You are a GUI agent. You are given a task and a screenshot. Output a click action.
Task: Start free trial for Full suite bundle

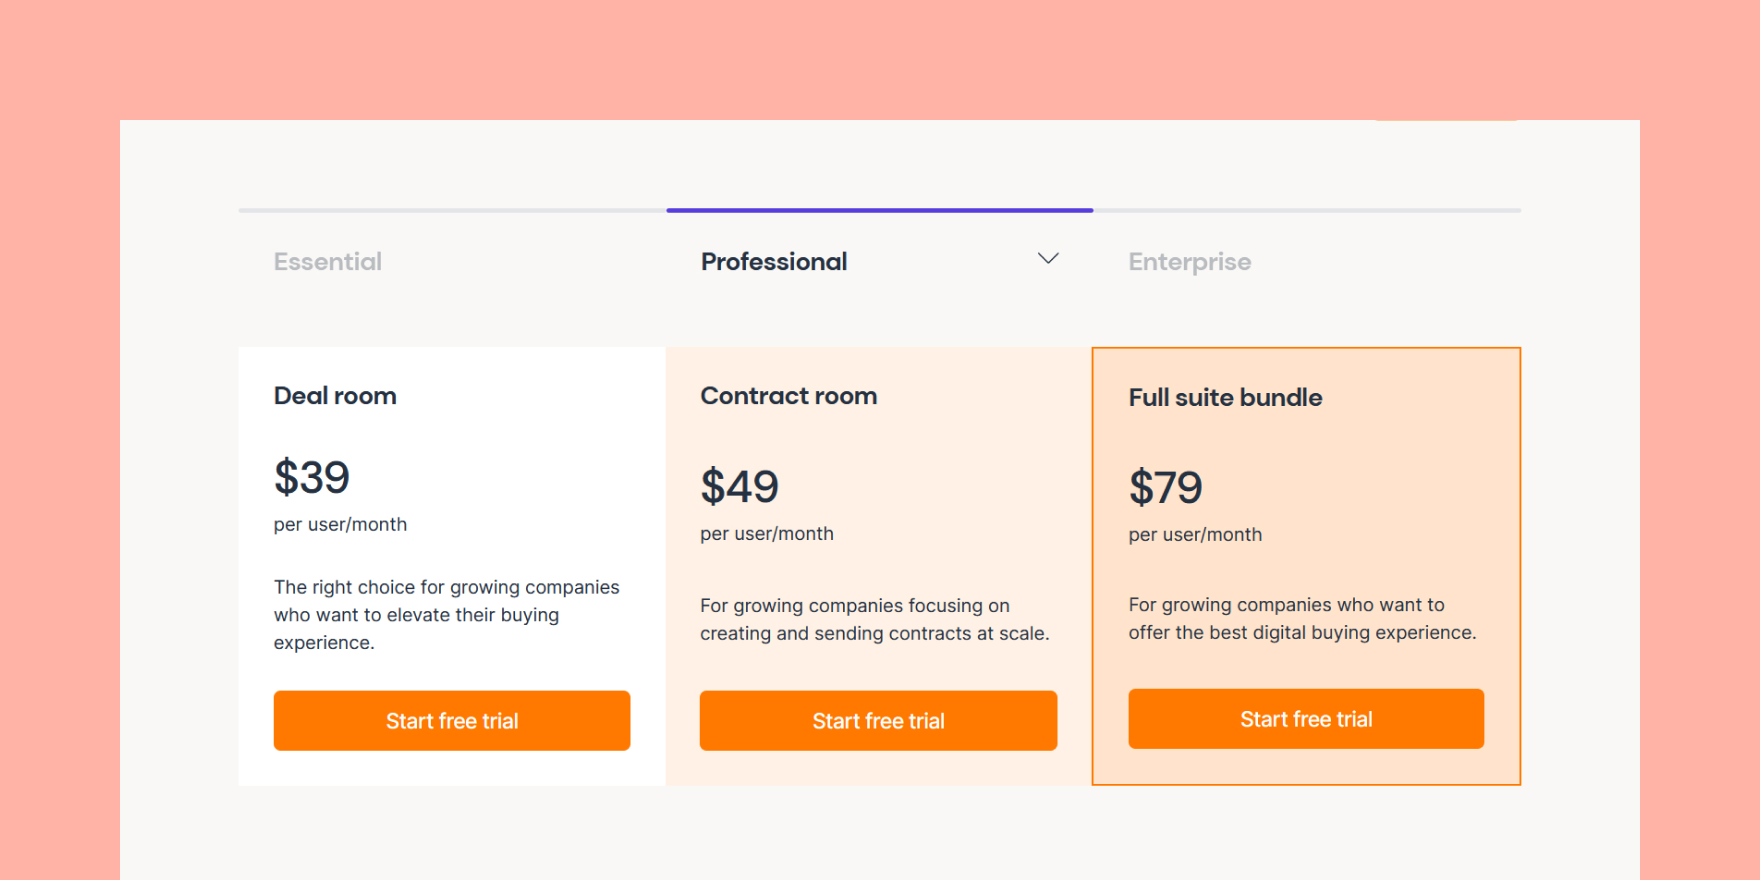point(1306,718)
